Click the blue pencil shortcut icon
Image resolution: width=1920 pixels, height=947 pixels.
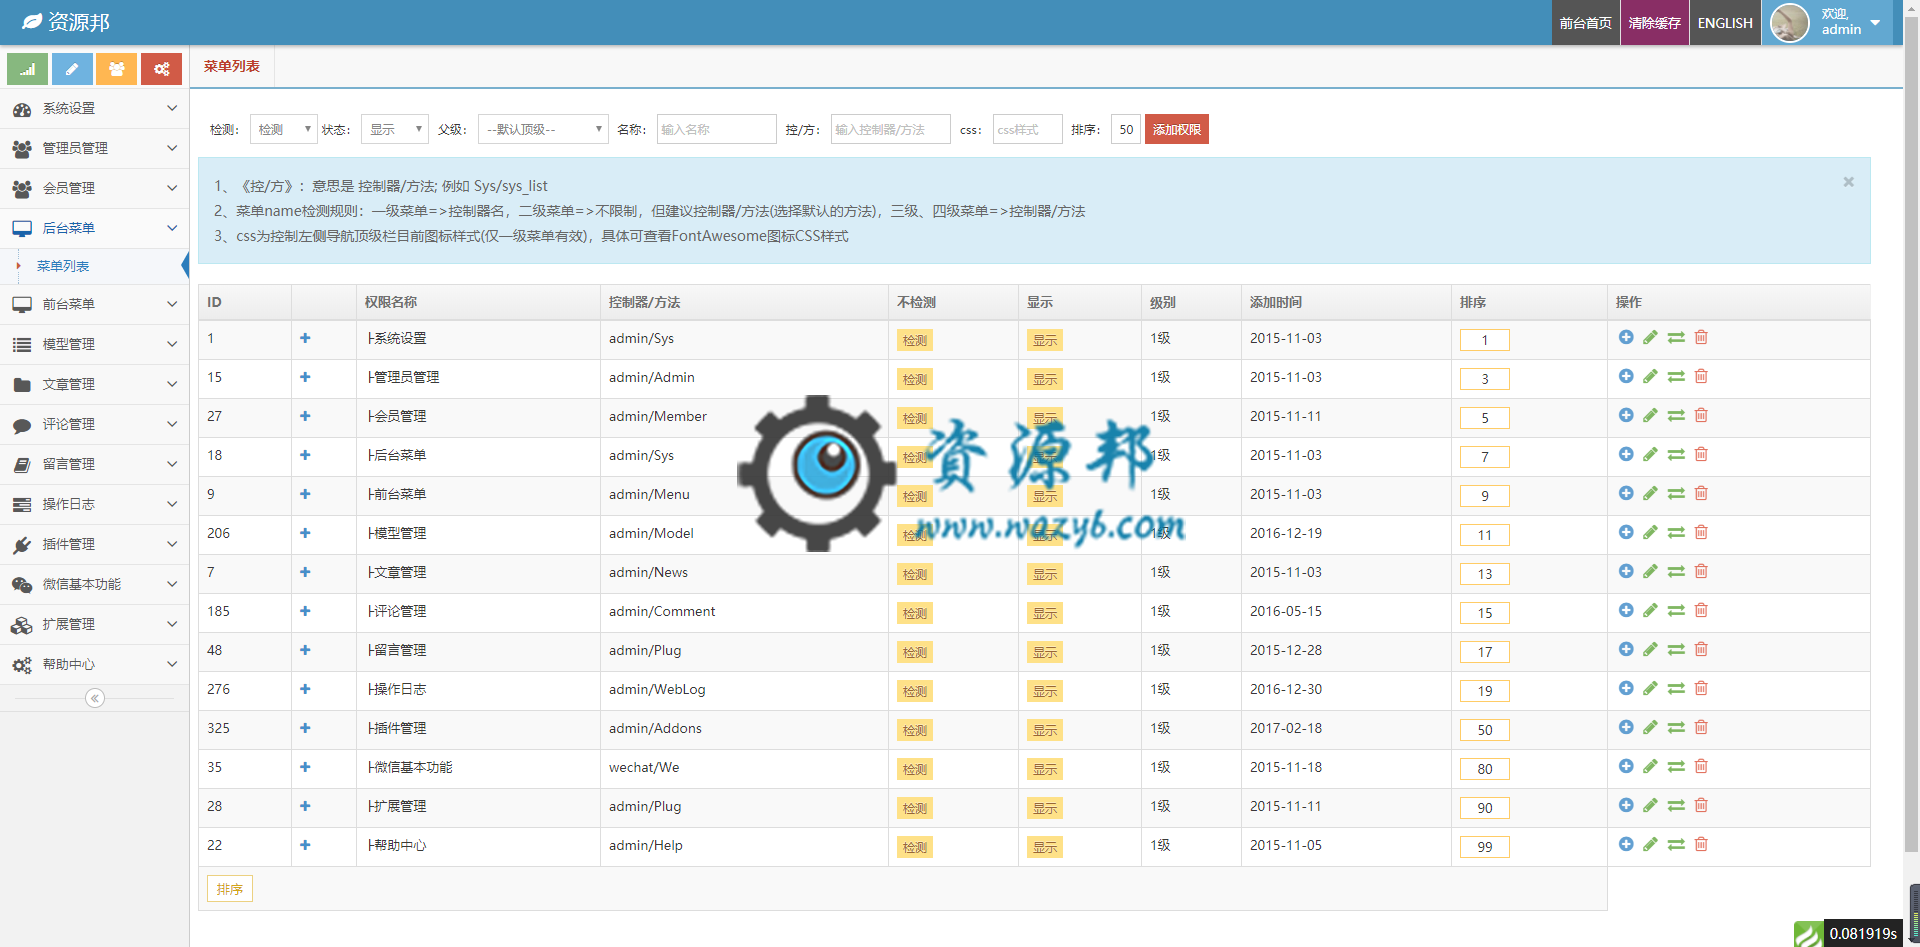point(72,69)
